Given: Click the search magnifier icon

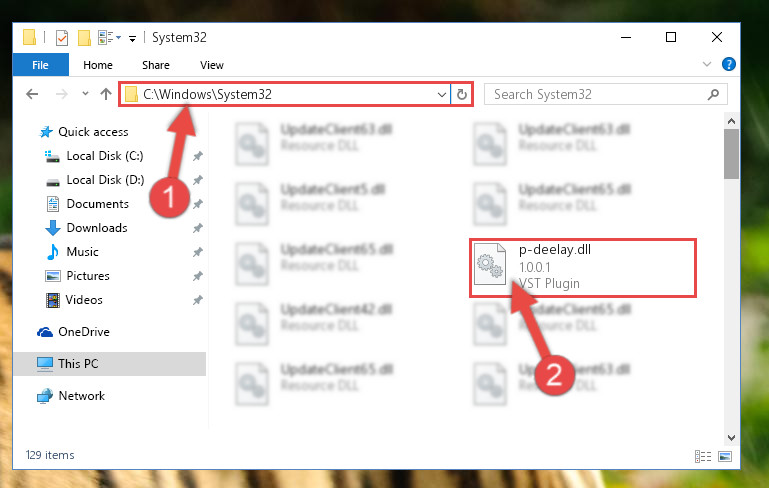Looking at the screenshot, I should pyautogui.click(x=713, y=94).
